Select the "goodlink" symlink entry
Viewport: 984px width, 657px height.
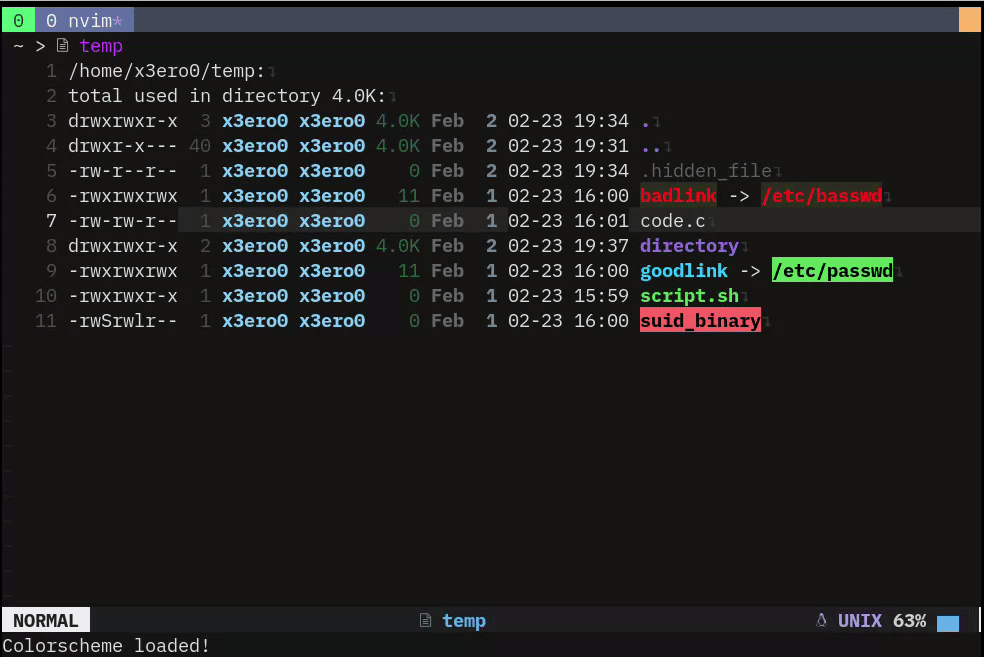684,271
